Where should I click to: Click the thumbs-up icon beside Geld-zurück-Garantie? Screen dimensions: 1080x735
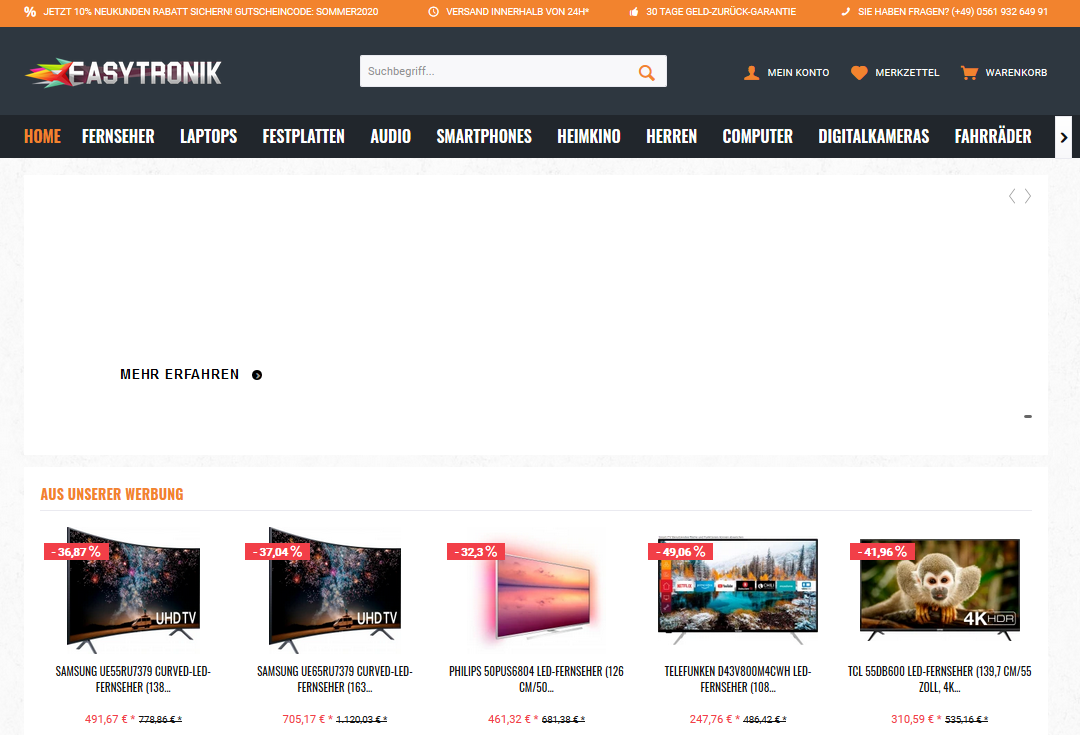coord(634,12)
